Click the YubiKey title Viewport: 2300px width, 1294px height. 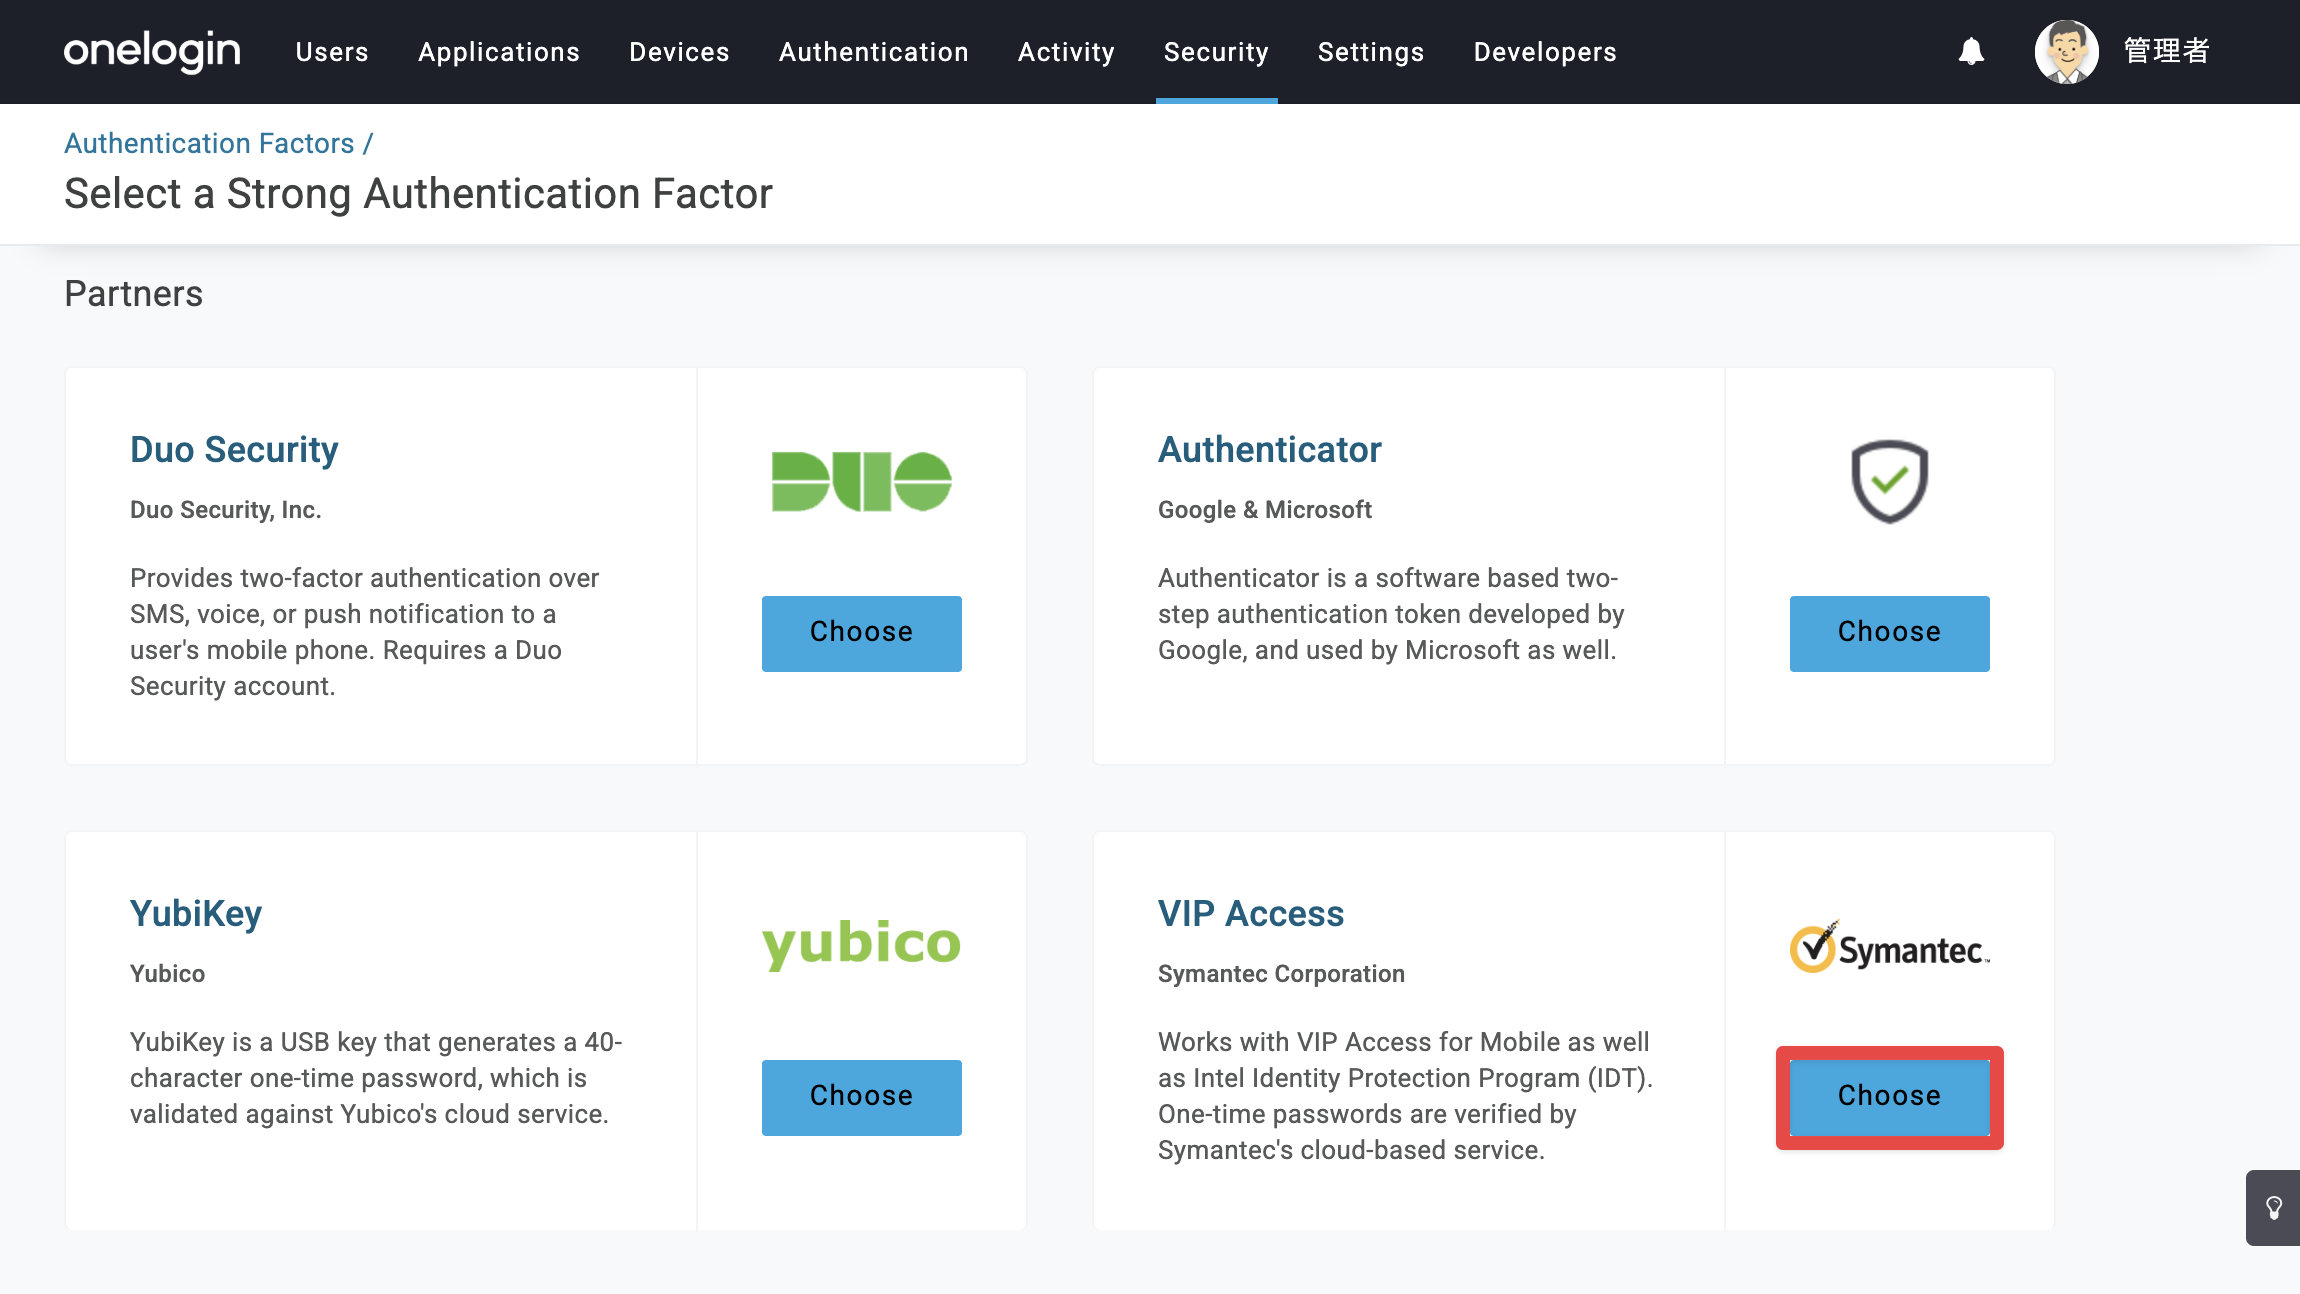click(196, 914)
